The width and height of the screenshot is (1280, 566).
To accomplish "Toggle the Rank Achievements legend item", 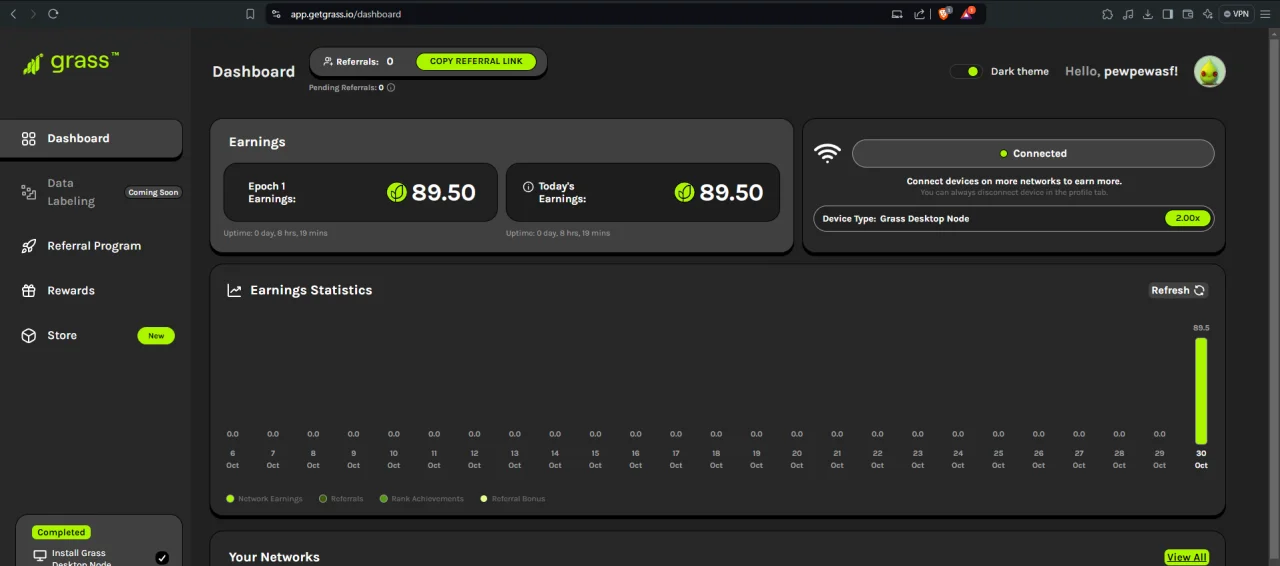I will point(422,498).
